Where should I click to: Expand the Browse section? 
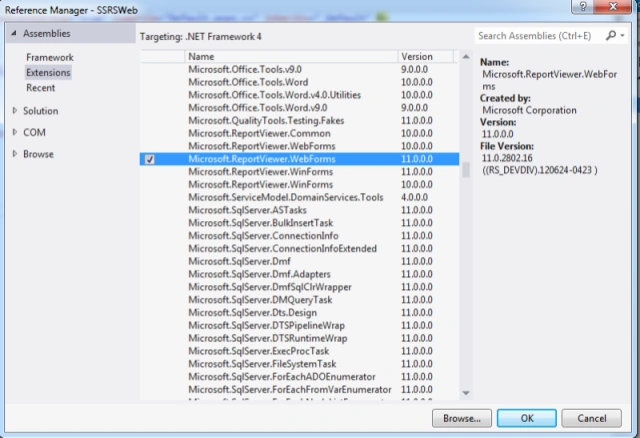pyautogui.click(x=15, y=153)
